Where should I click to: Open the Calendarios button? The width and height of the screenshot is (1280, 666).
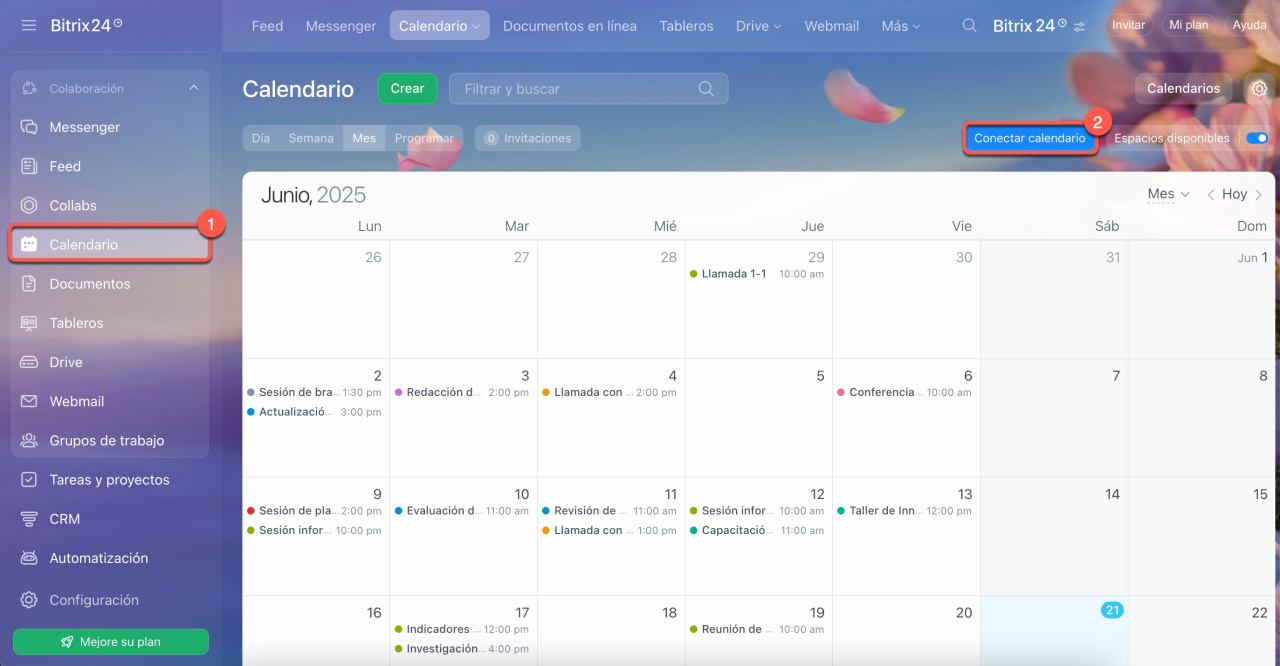(x=1184, y=88)
